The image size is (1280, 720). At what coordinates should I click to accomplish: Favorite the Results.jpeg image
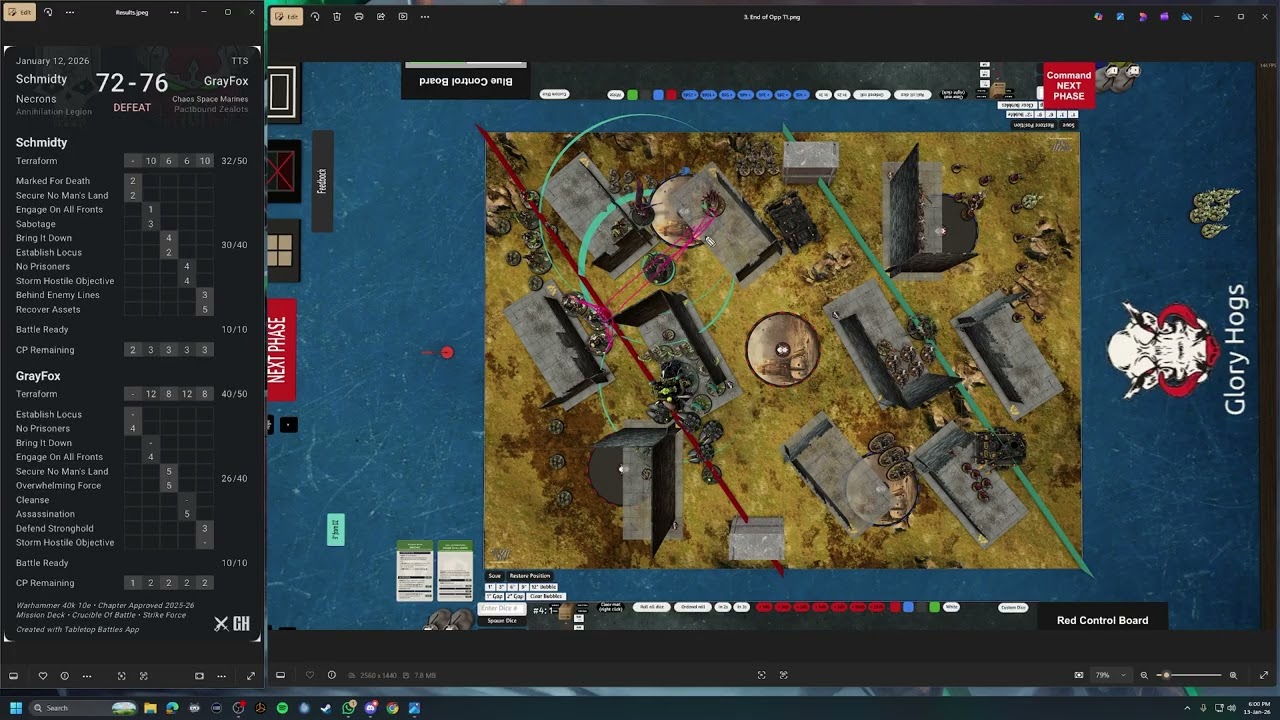(42, 676)
